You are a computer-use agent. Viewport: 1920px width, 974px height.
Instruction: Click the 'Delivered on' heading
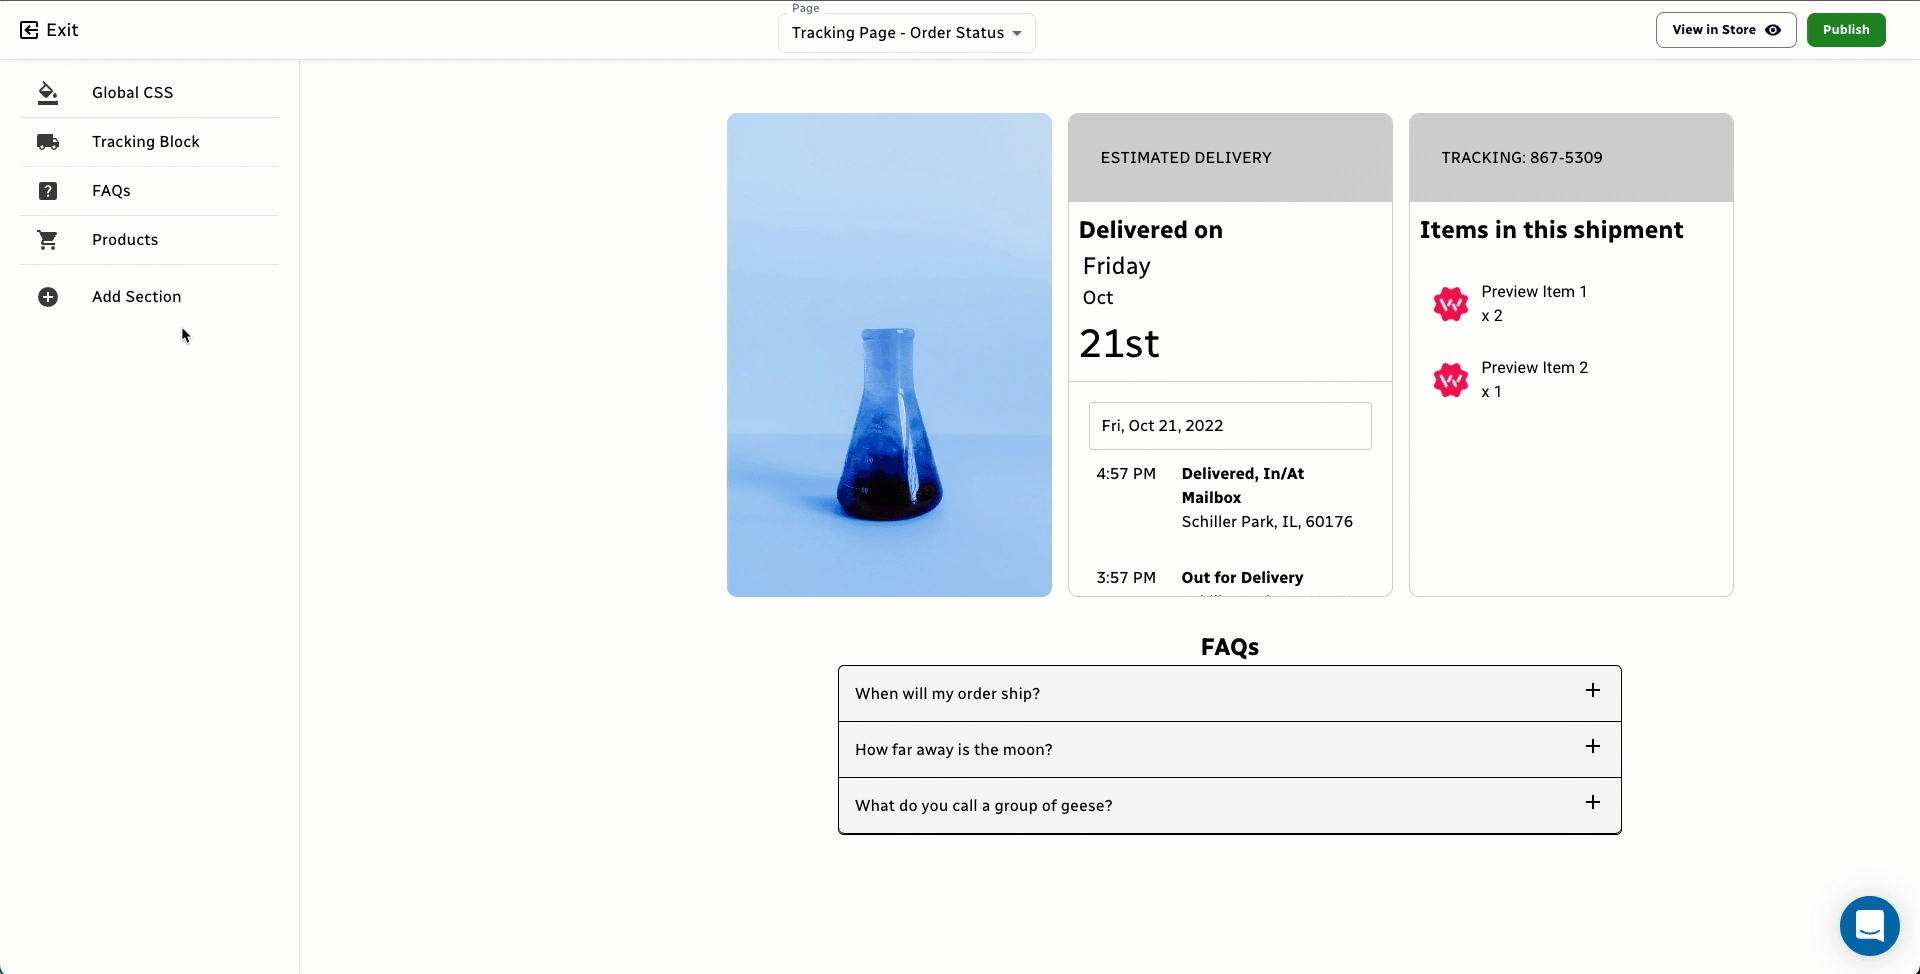click(x=1151, y=230)
